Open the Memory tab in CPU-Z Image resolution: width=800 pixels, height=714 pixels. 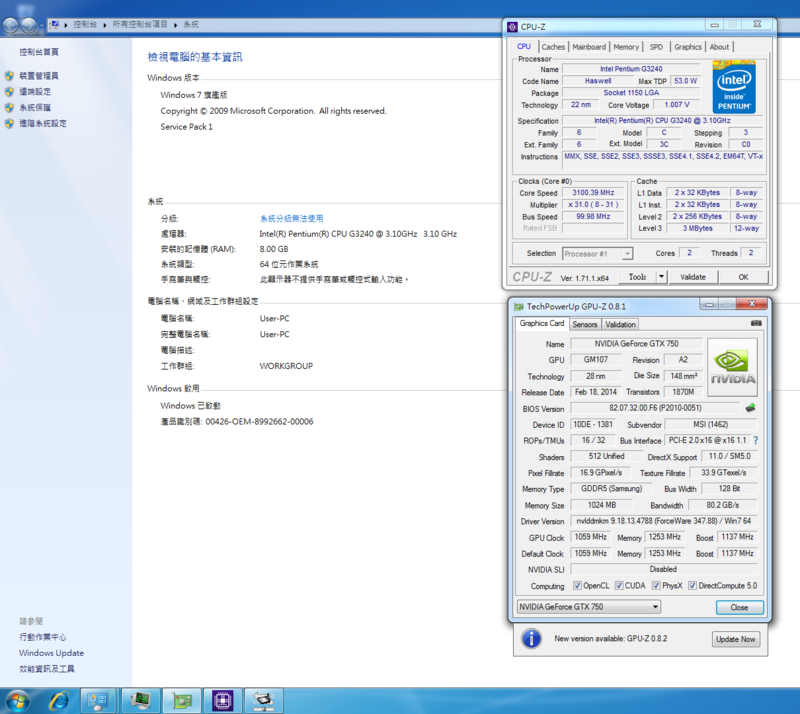tap(626, 47)
